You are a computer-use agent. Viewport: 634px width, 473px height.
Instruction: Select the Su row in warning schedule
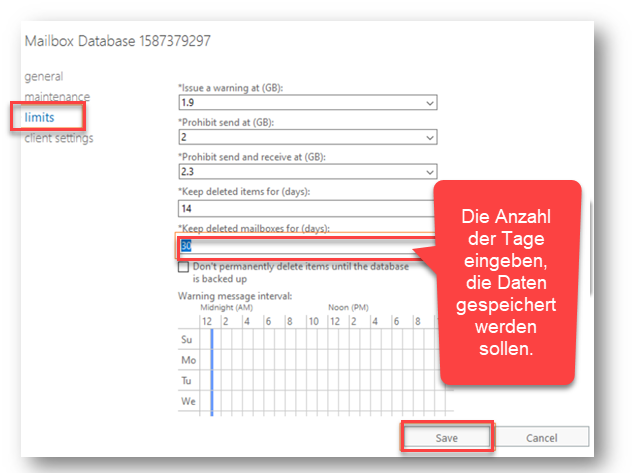(x=186, y=339)
